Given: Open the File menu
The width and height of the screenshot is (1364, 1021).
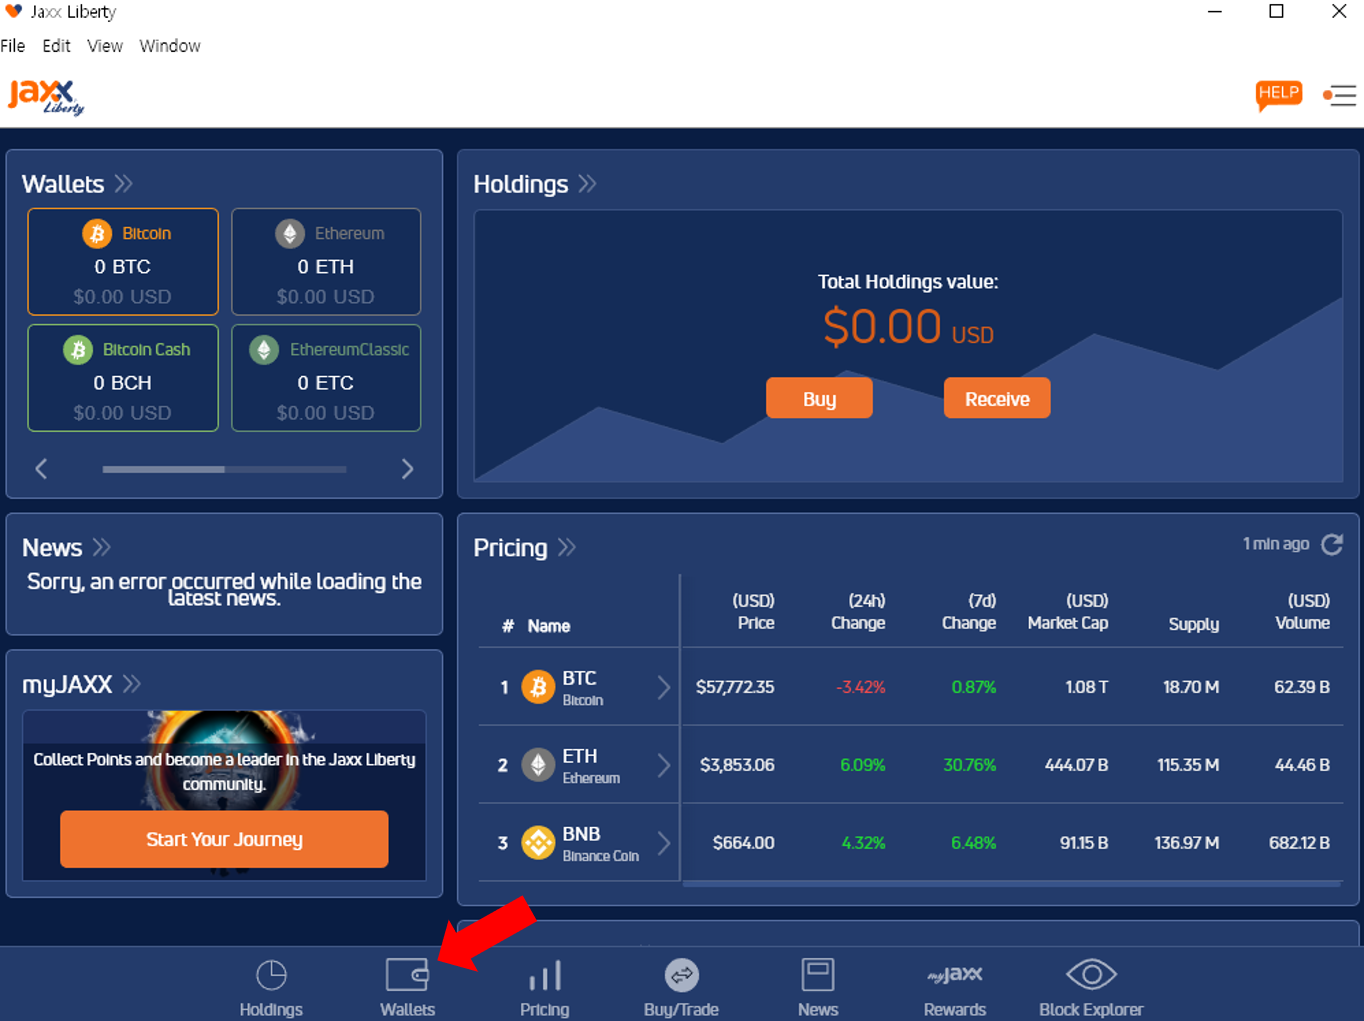Looking at the screenshot, I should [x=13, y=46].
